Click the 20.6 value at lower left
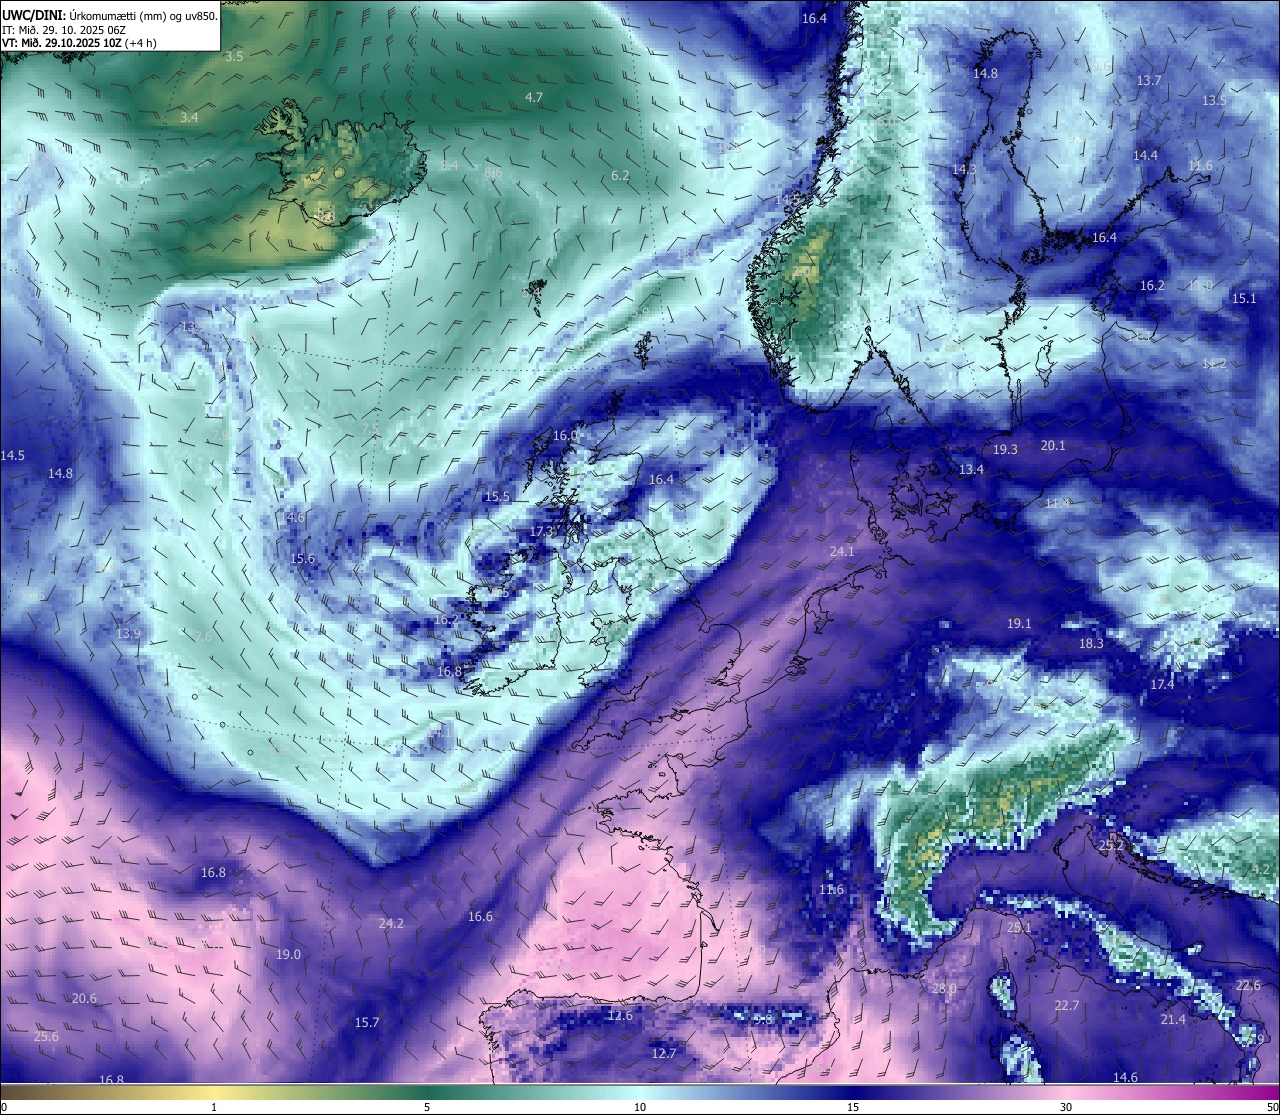 pyautogui.click(x=84, y=999)
